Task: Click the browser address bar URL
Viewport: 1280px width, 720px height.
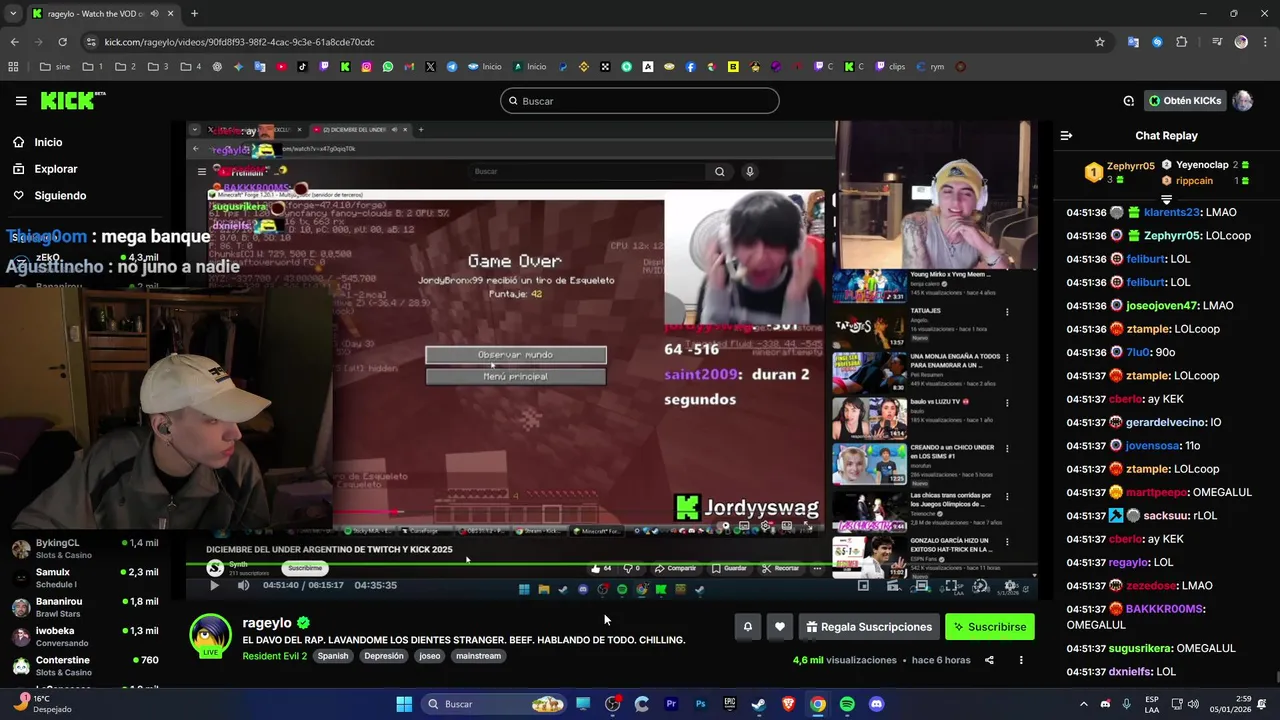Action: click(240, 42)
